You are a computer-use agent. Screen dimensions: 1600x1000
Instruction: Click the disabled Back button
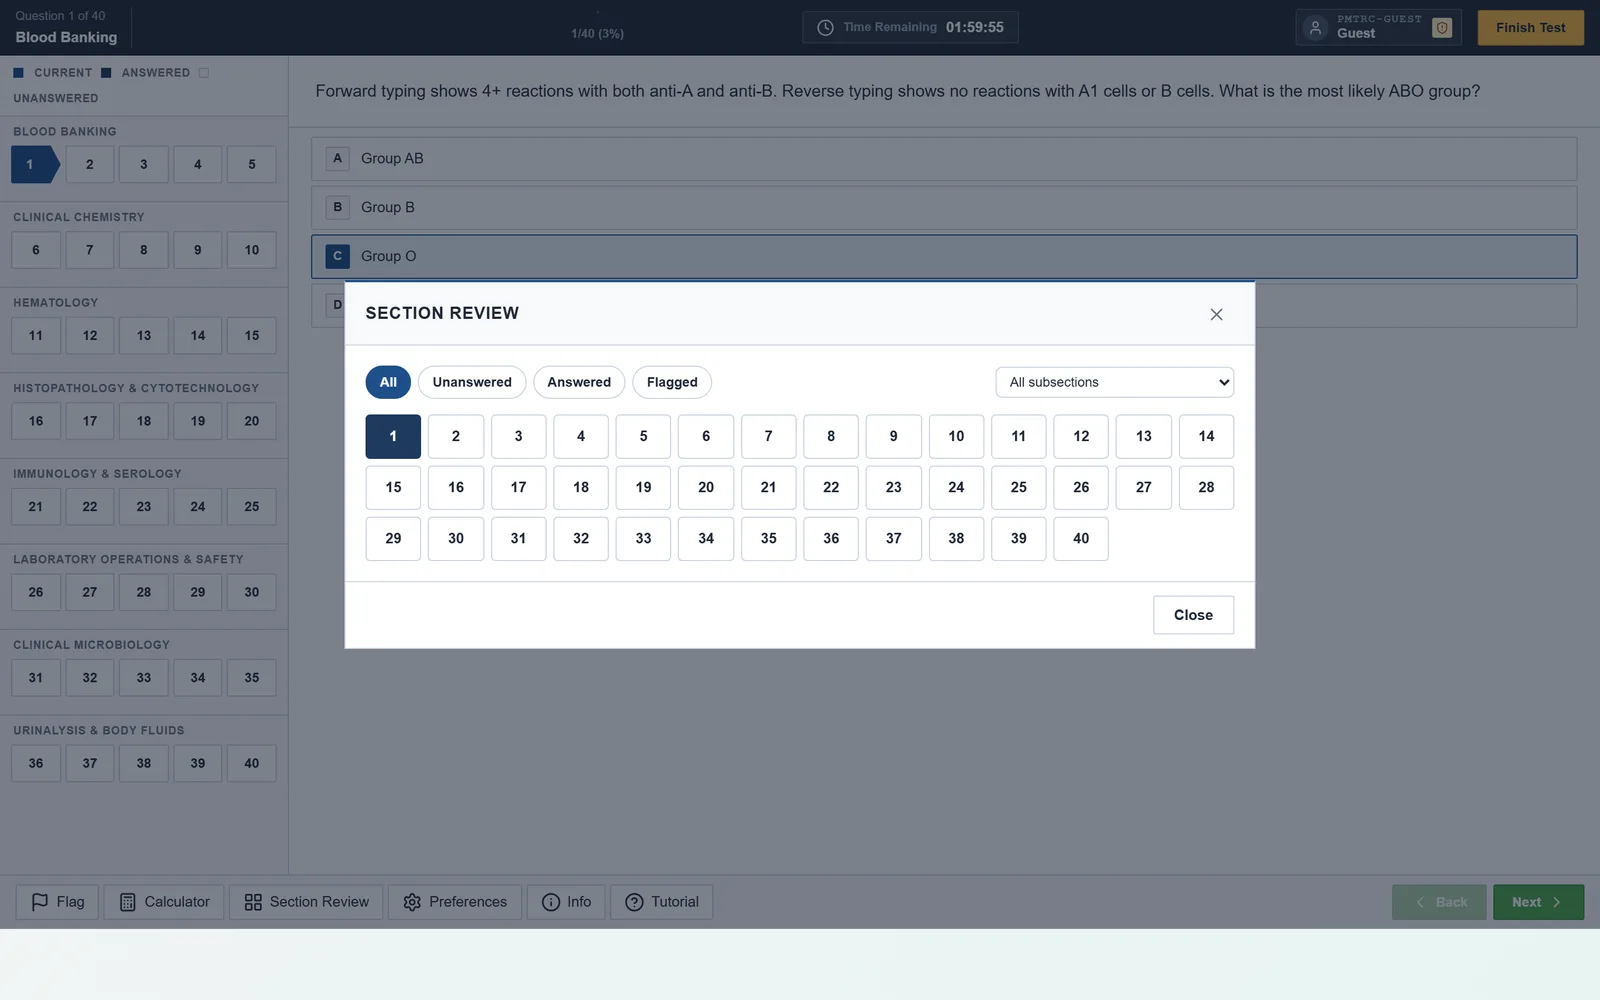pos(1439,902)
